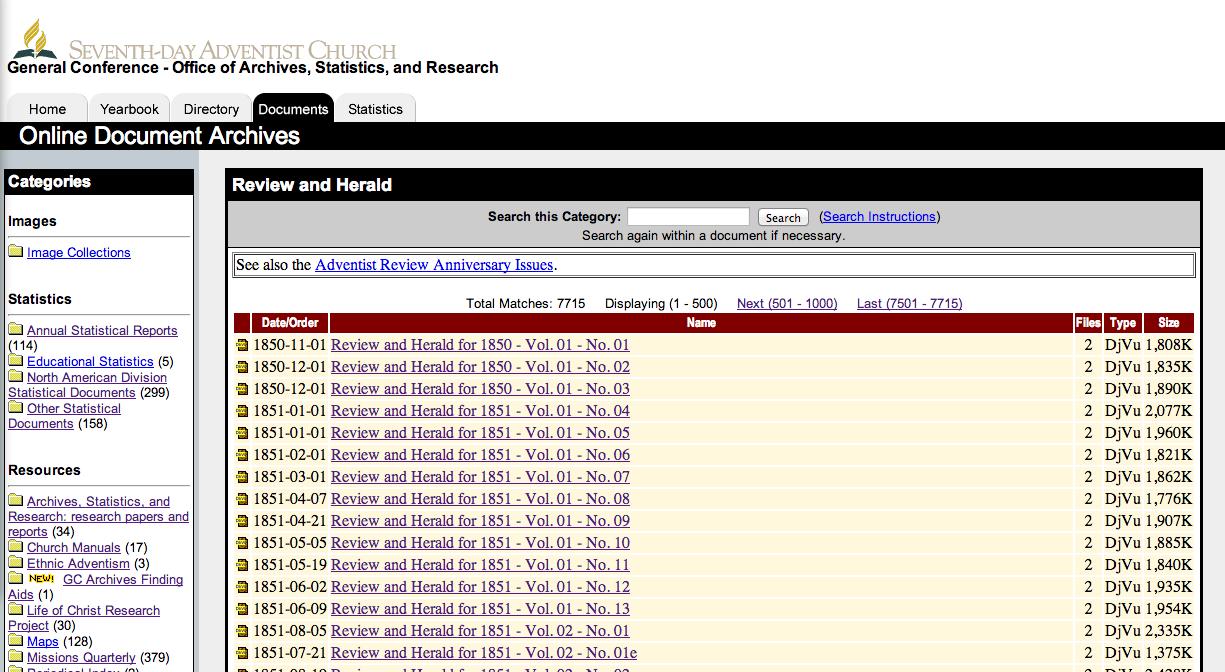Click the Search this Category input field
Image resolution: width=1225 pixels, height=672 pixels.
[688, 216]
